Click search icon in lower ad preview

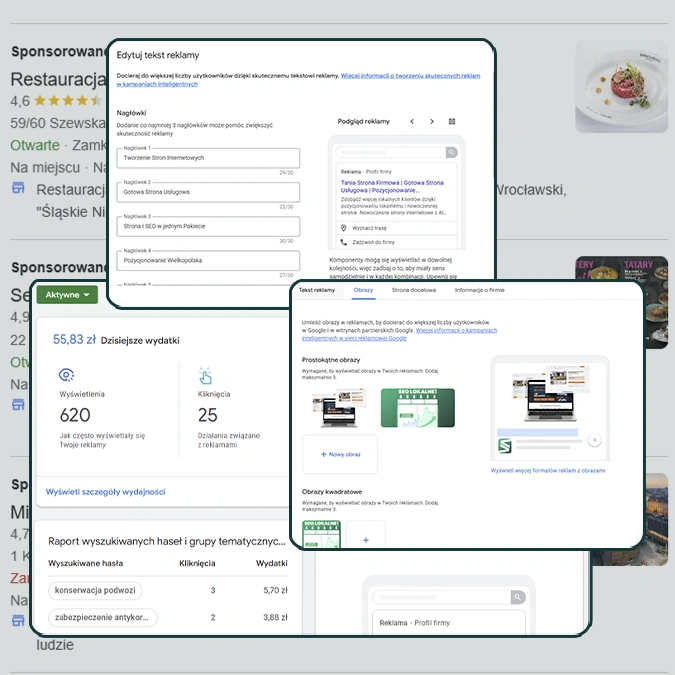[518, 597]
